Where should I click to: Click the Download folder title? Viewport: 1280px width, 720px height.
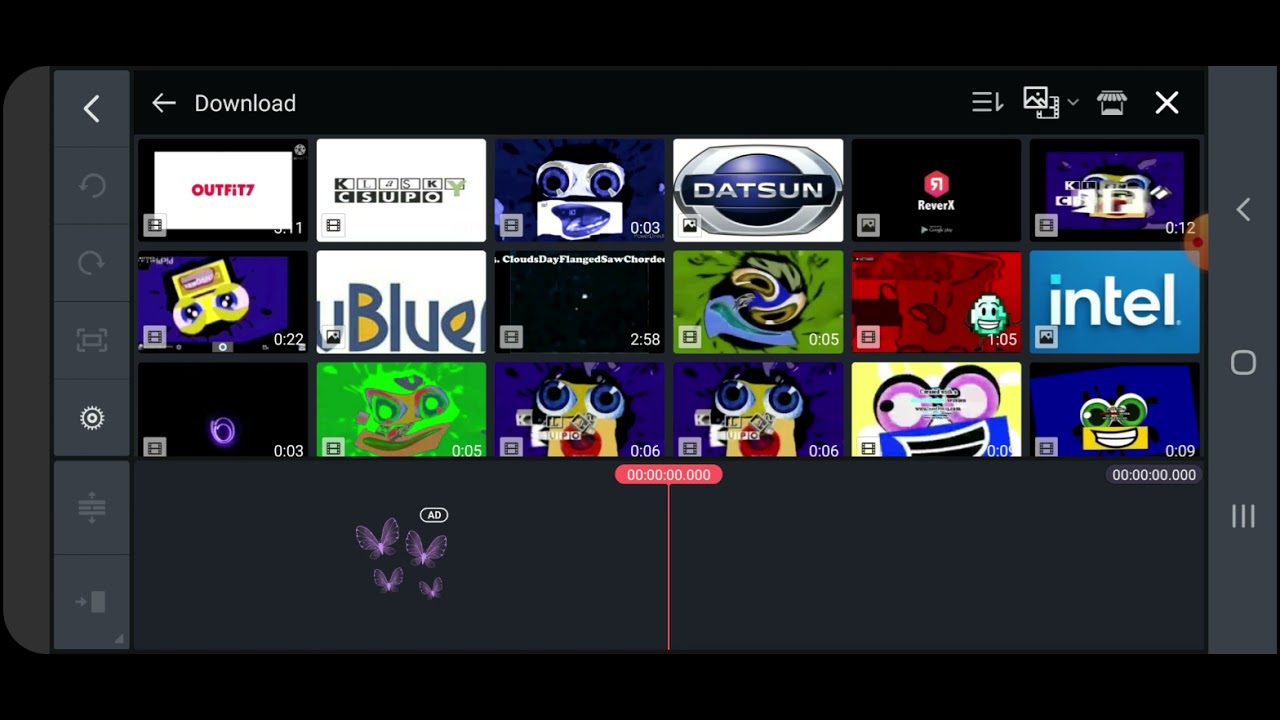tap(245, 103)
